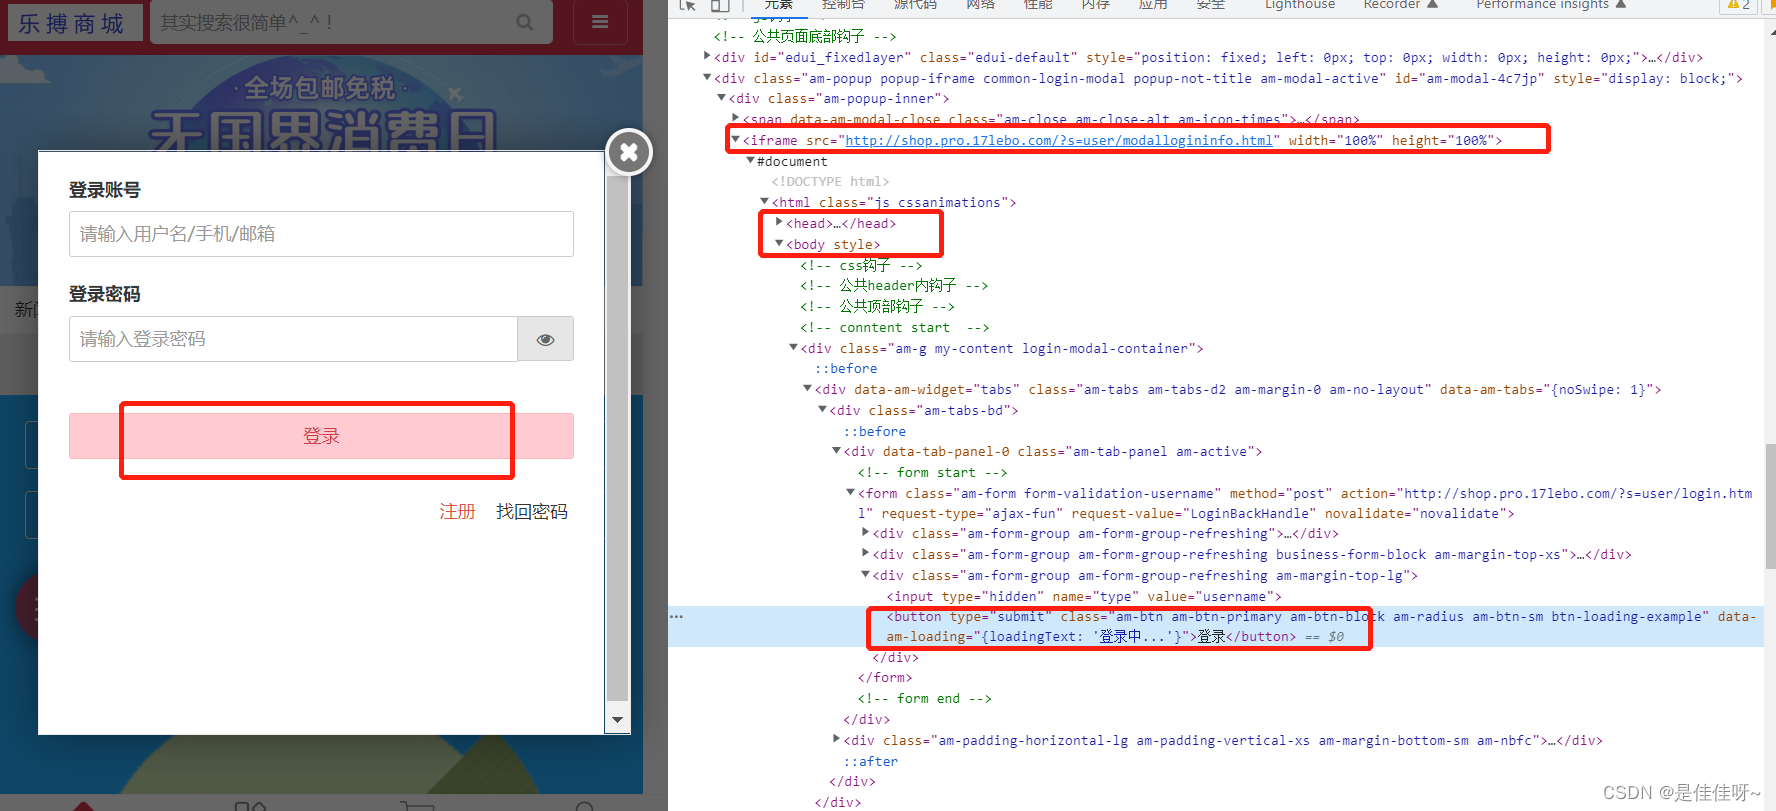The width and height of the screenshot is (1776, 811).
Task: Close the login modal with the X icon
Action: tap(629, 152)
